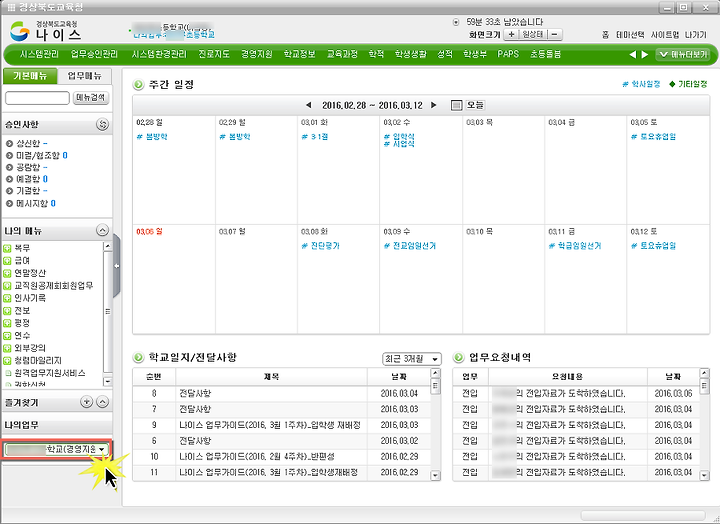Open 시스템환경관리 menu
Viewport: 720px width, 524px height.
point(159,54)
